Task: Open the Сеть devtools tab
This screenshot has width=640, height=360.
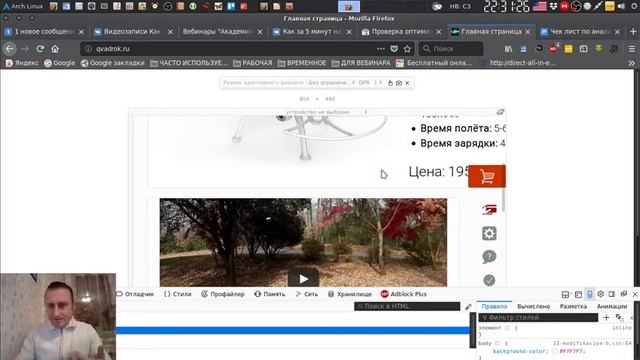Action: pyautogui.click(x=307, y=294)
